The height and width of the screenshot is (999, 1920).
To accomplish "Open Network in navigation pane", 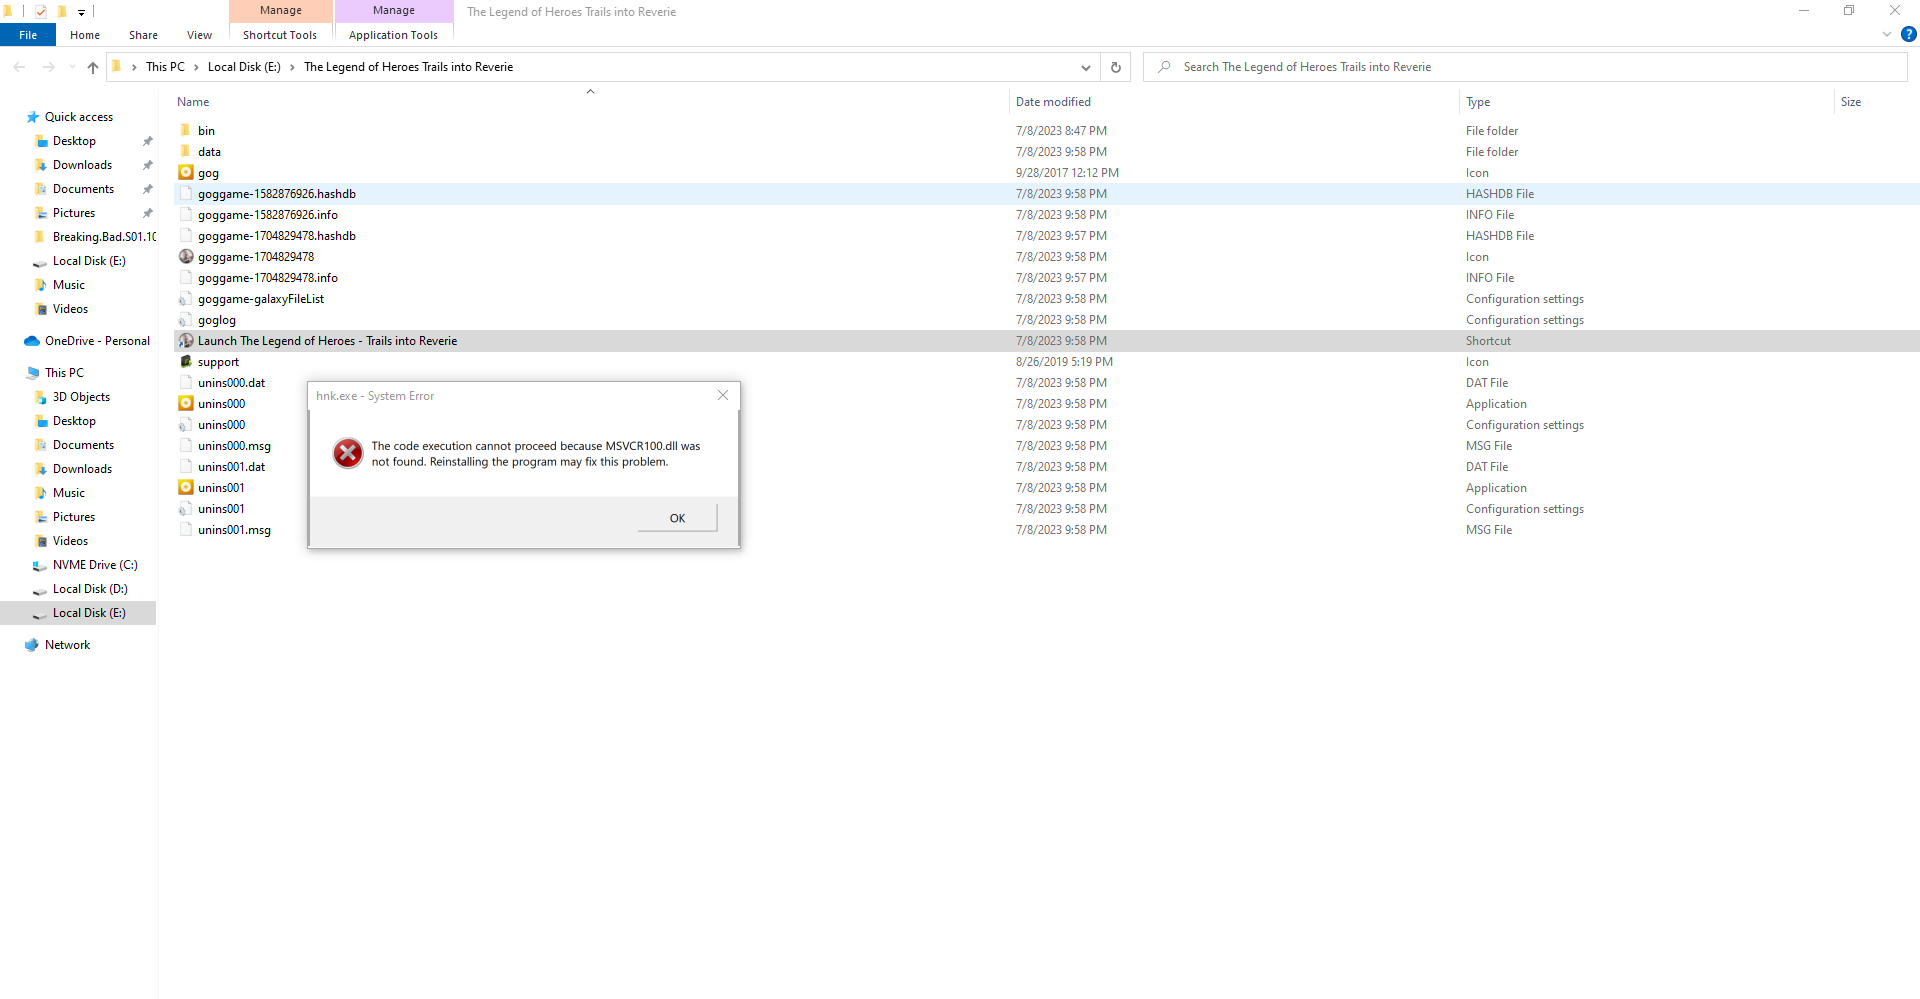I will [67, 645].
